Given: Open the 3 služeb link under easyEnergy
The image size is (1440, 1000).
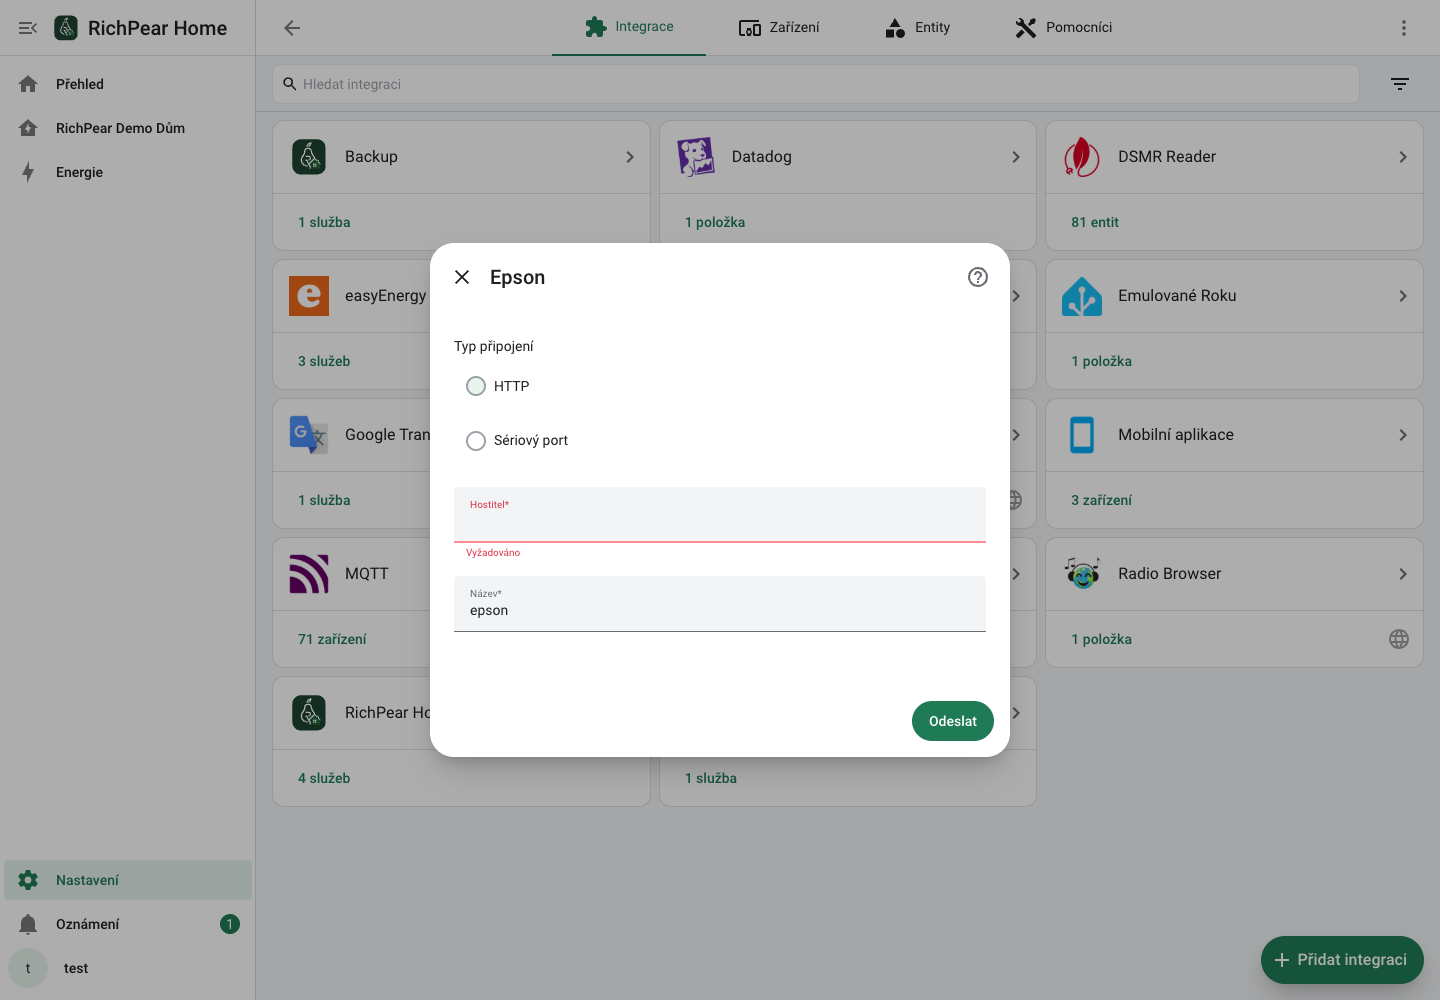Looking at the screenshot, I should click(x=324, y=361).
